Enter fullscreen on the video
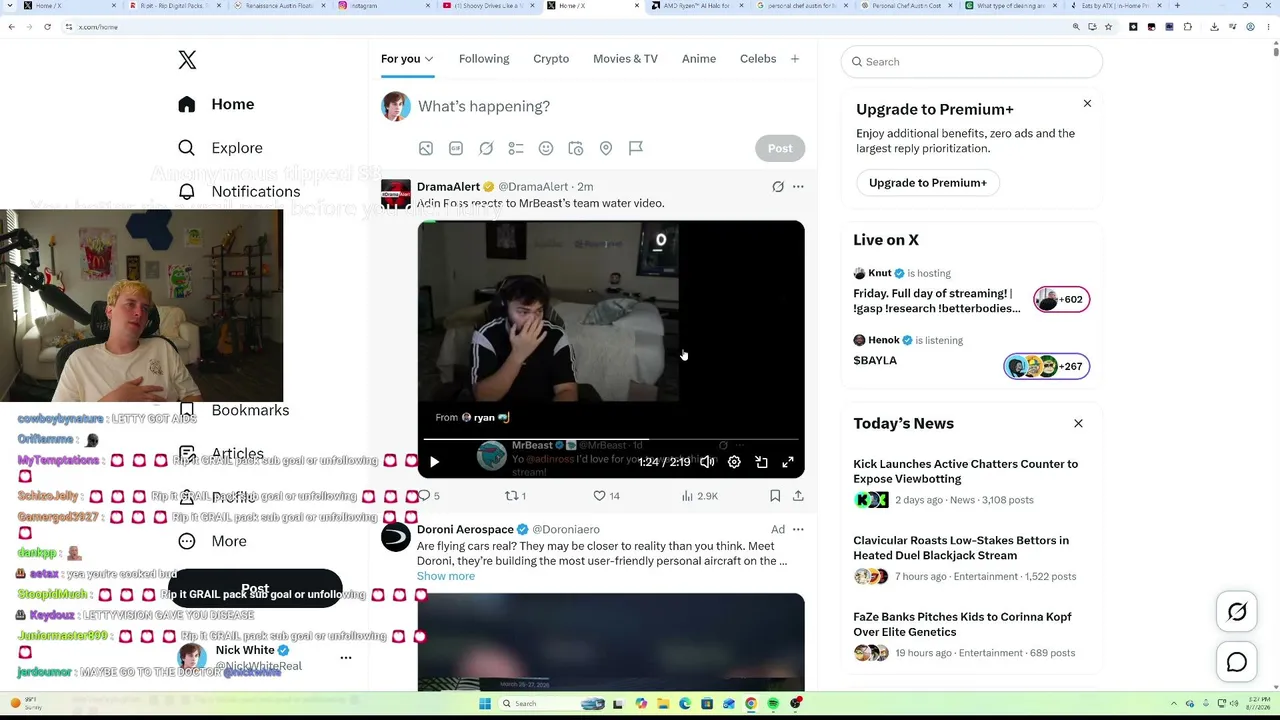 pyautogui.click(x=788, y=462)
